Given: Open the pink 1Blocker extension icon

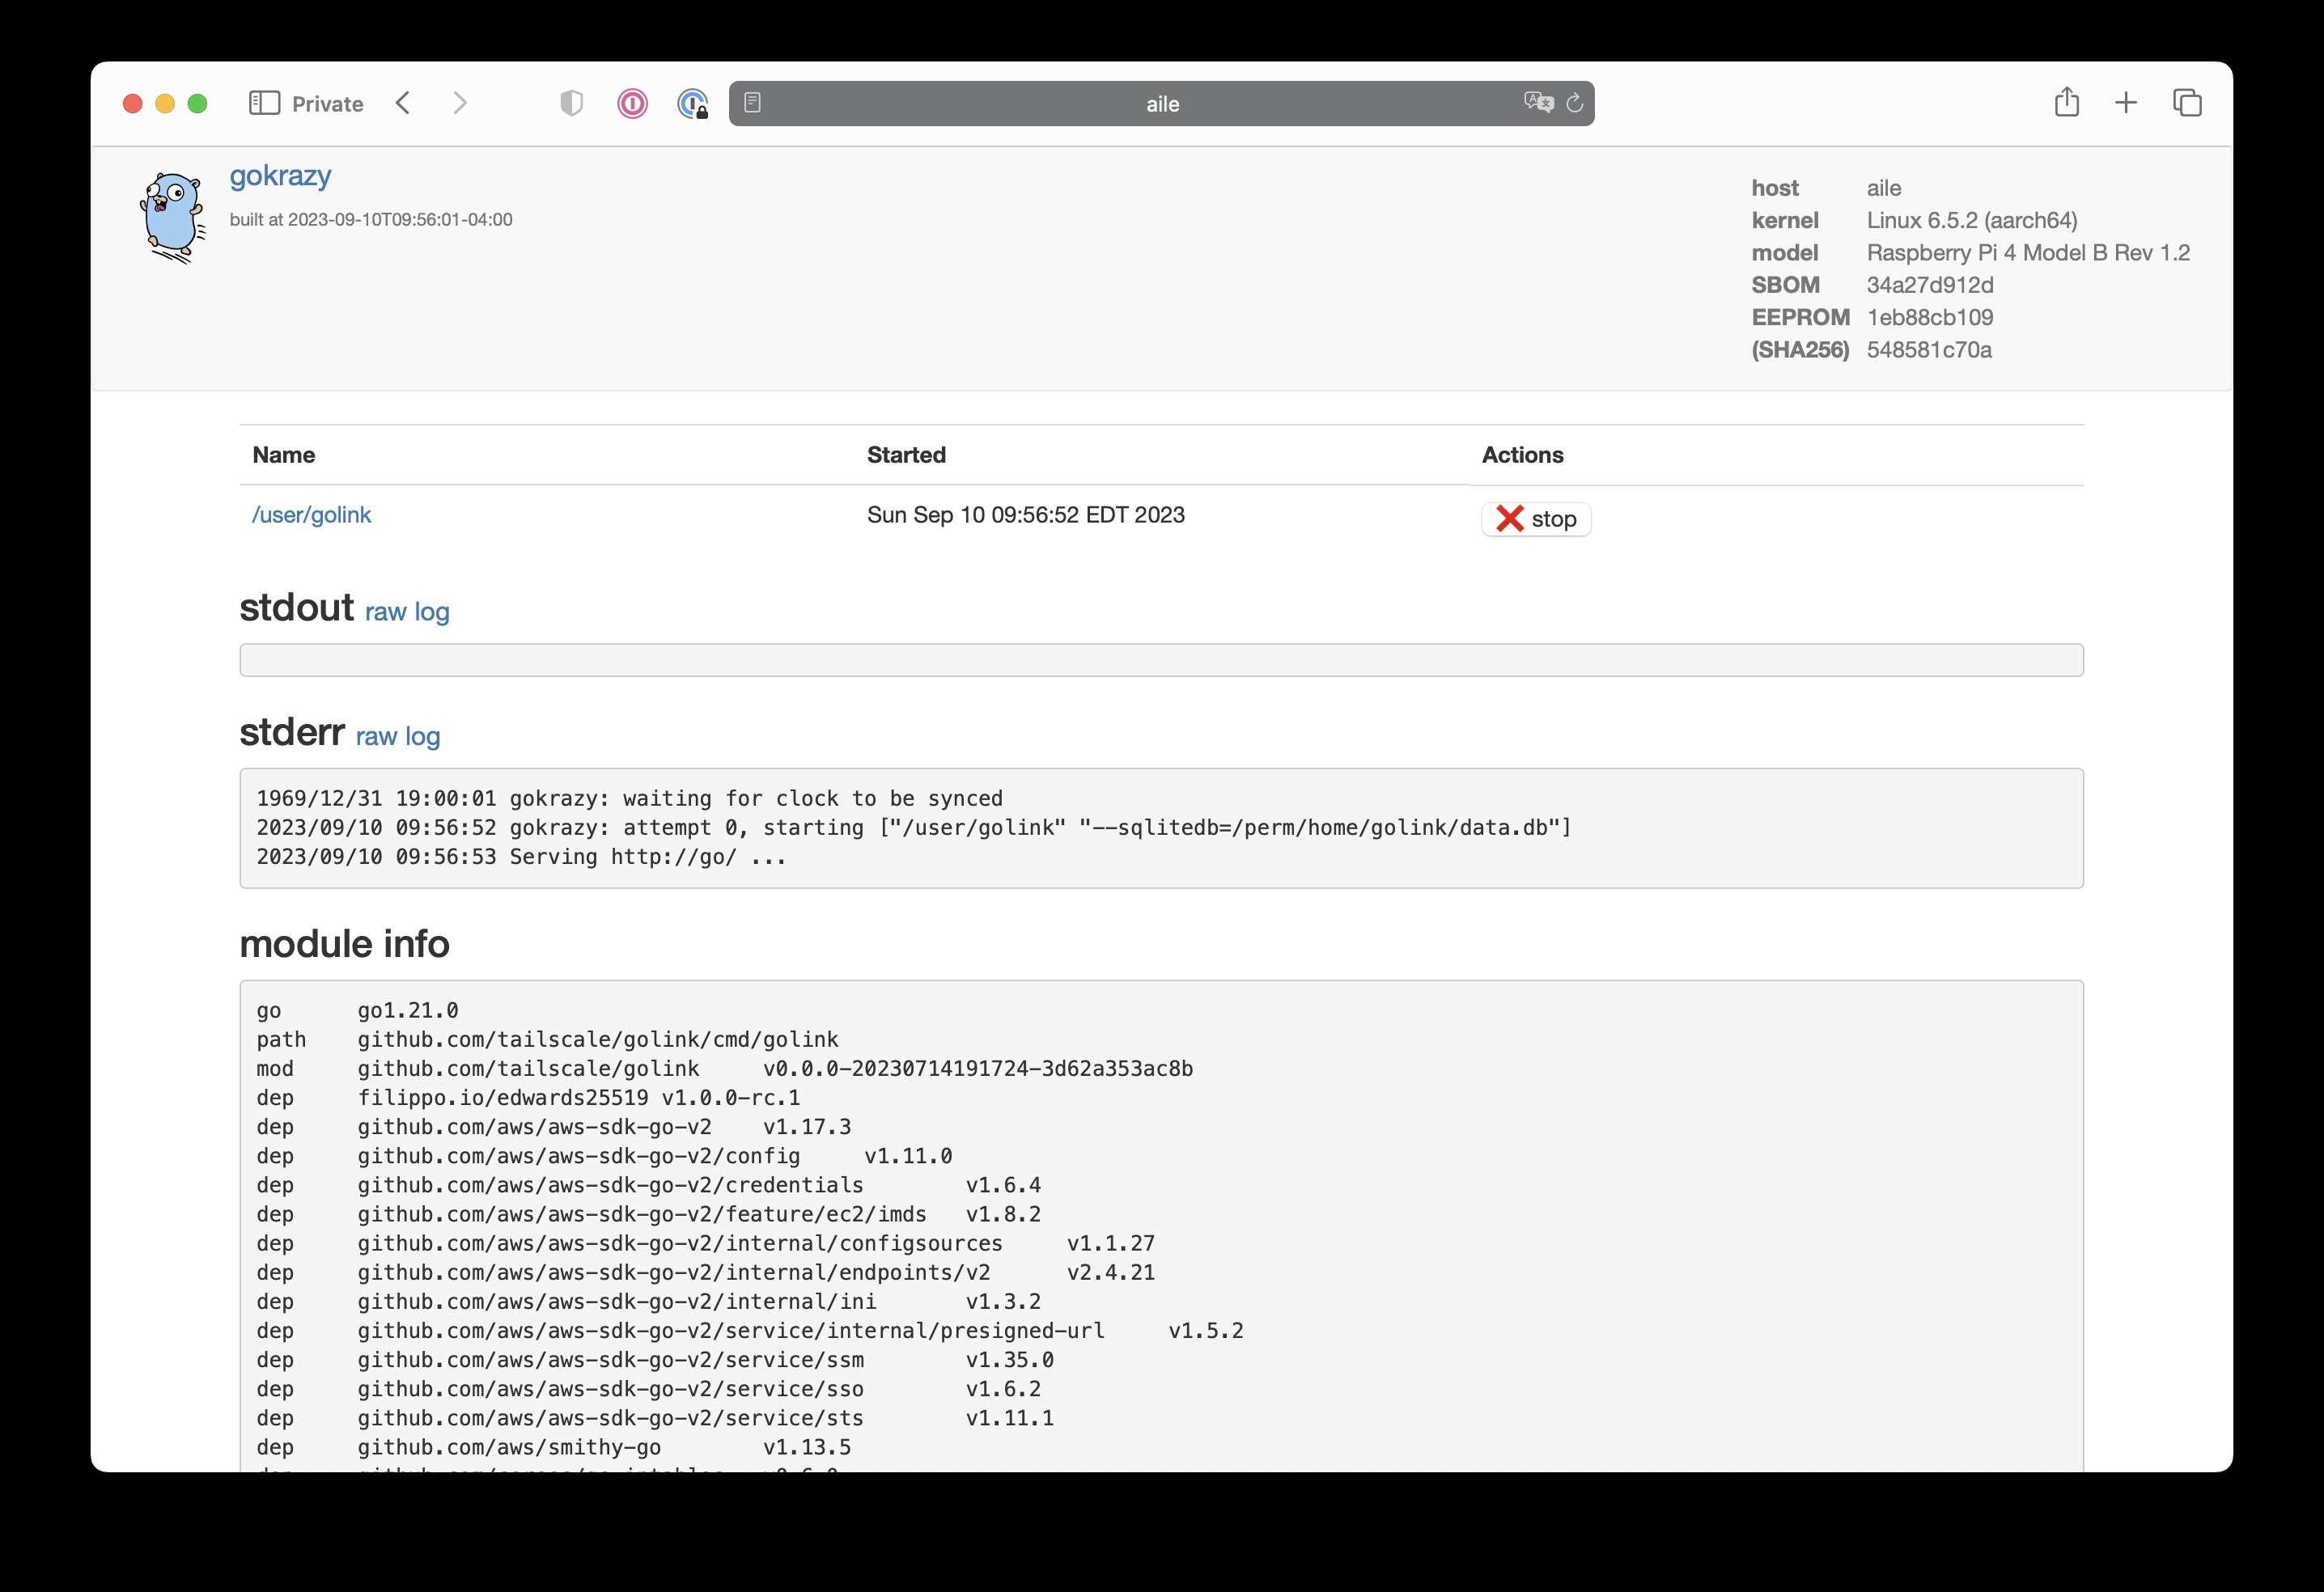Looking at the screenshot, I should [632, 103].
